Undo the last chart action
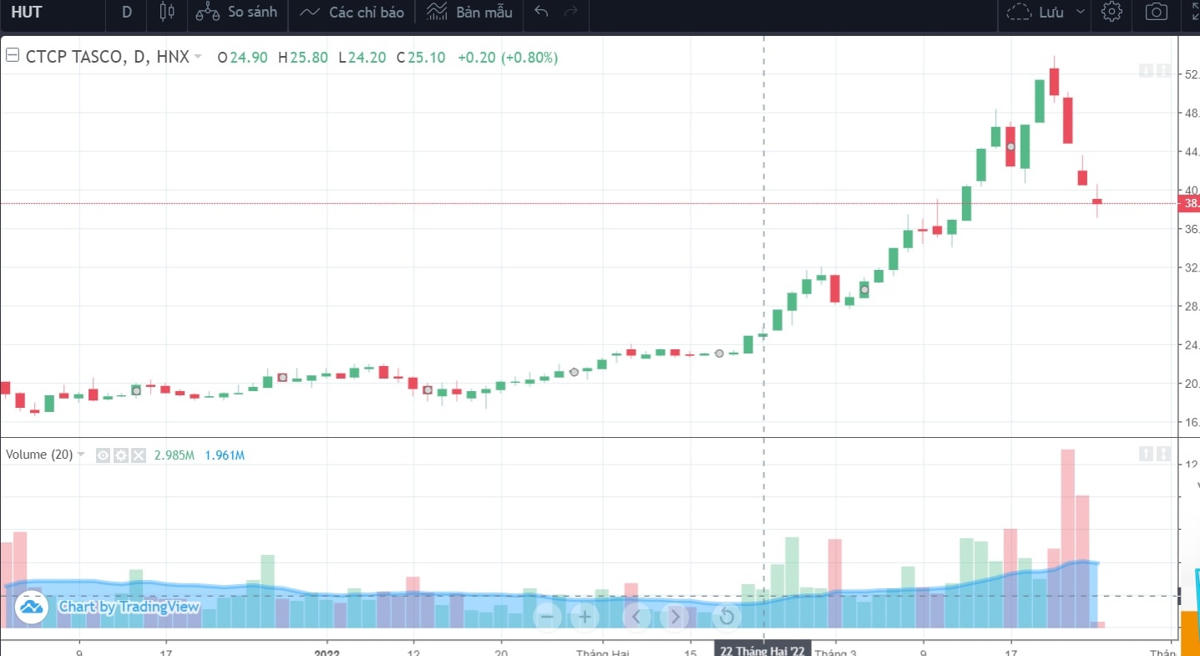The width and height of the screenshot is (1200, 656). tap(541, 13)
